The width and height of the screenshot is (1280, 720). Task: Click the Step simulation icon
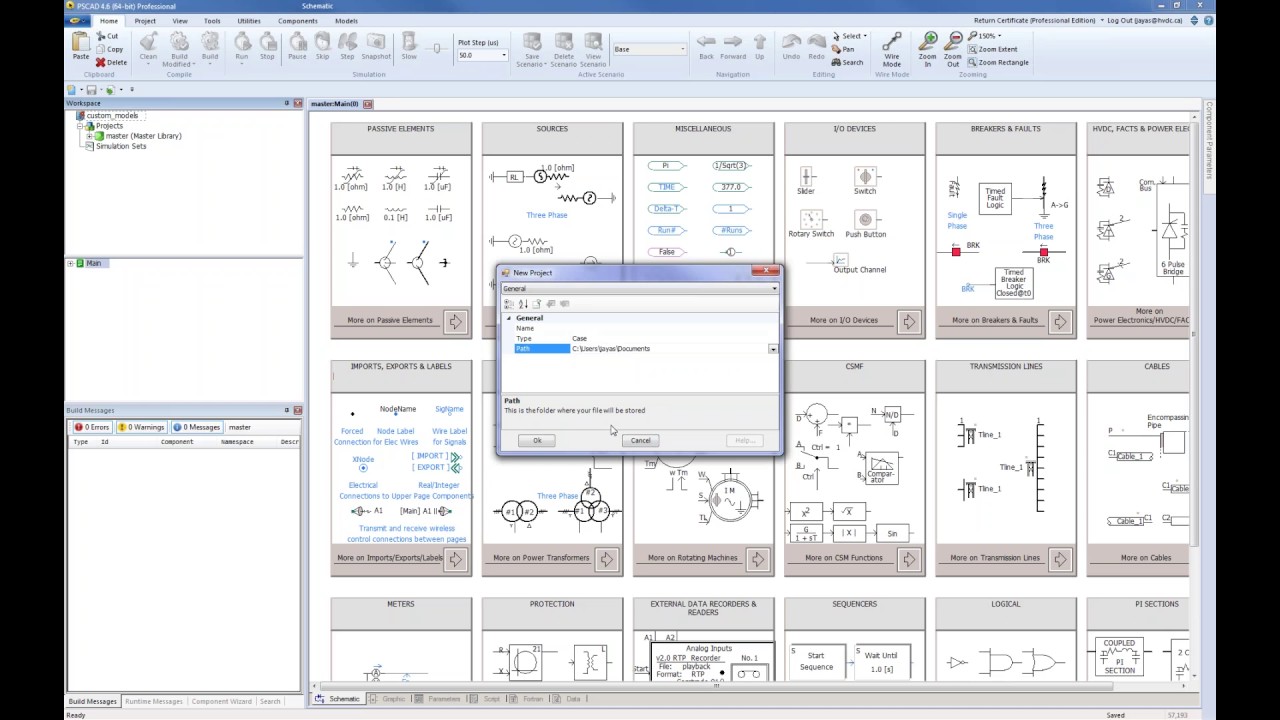(x=347, y=42)
